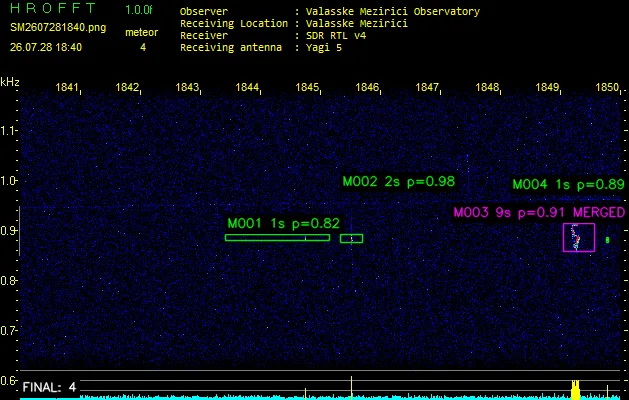Select the label "M003 9s p=0.91 MERGED"
The image size is (629, 400).
[x=539, y=212]
